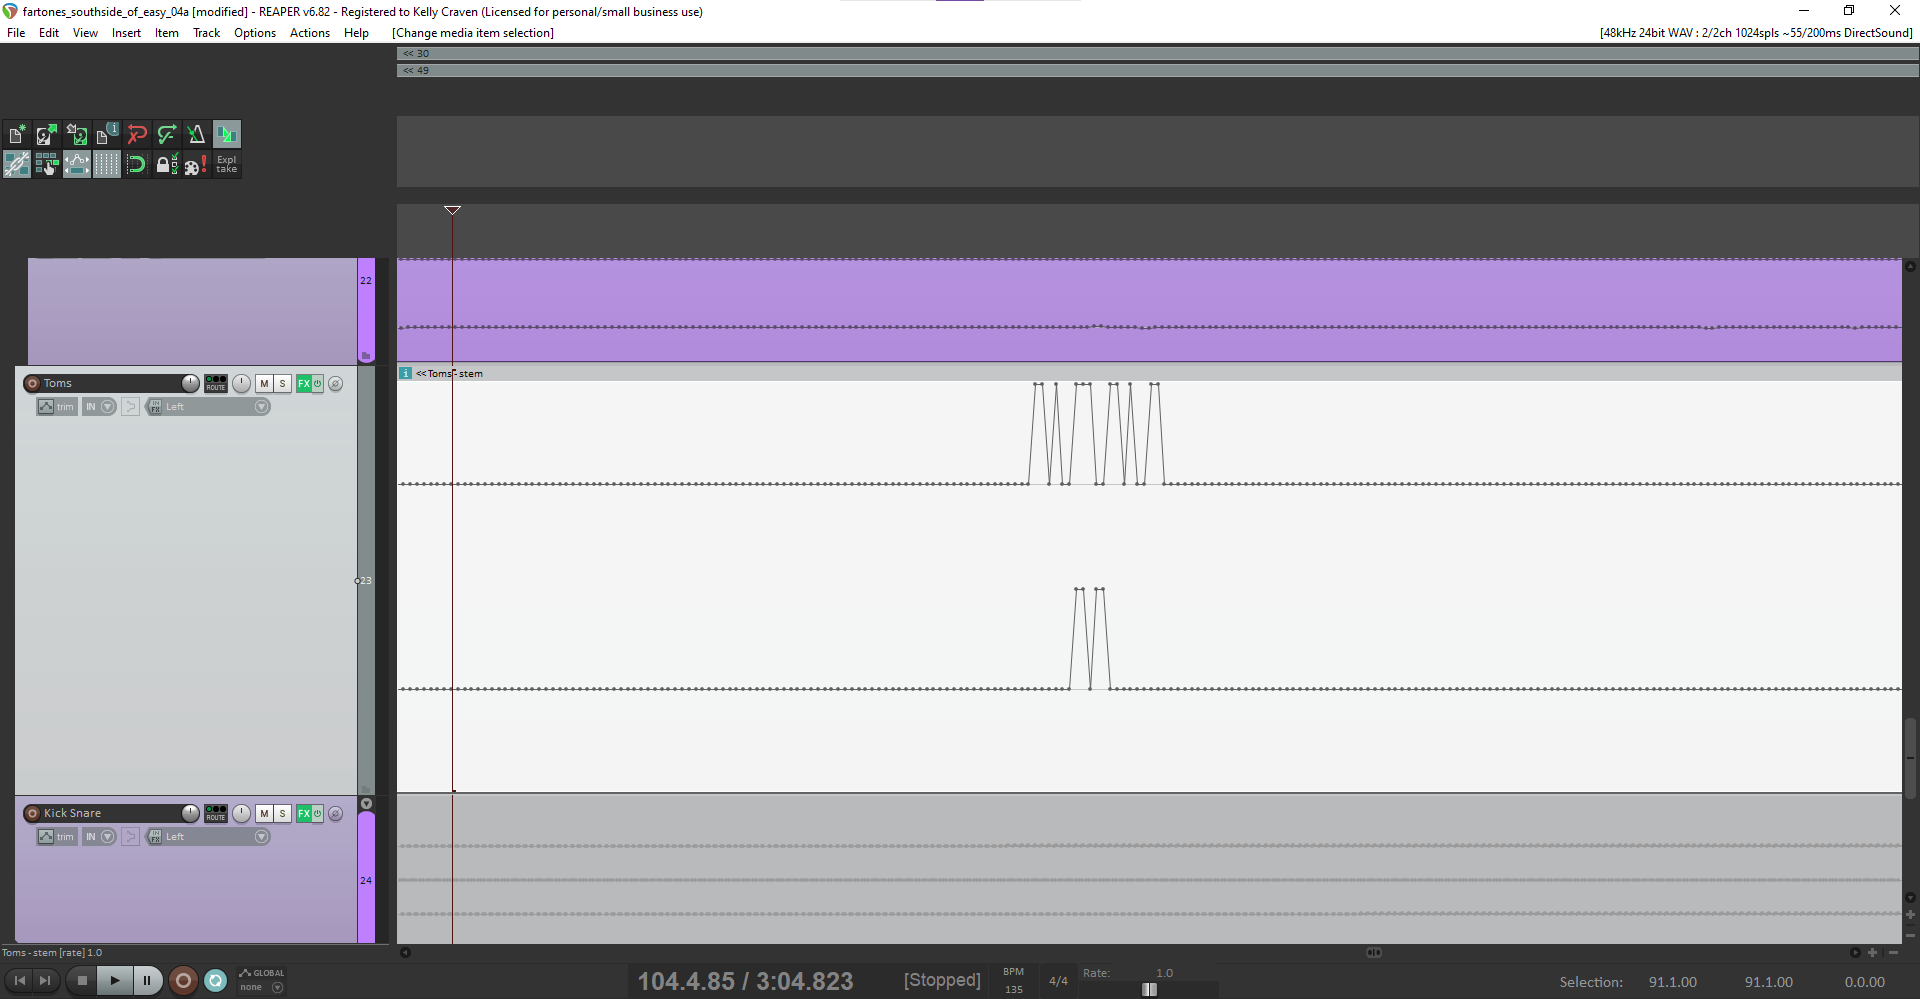Open the Insert menu
The image size is (1920, 999).
click(x=126, y=33)
